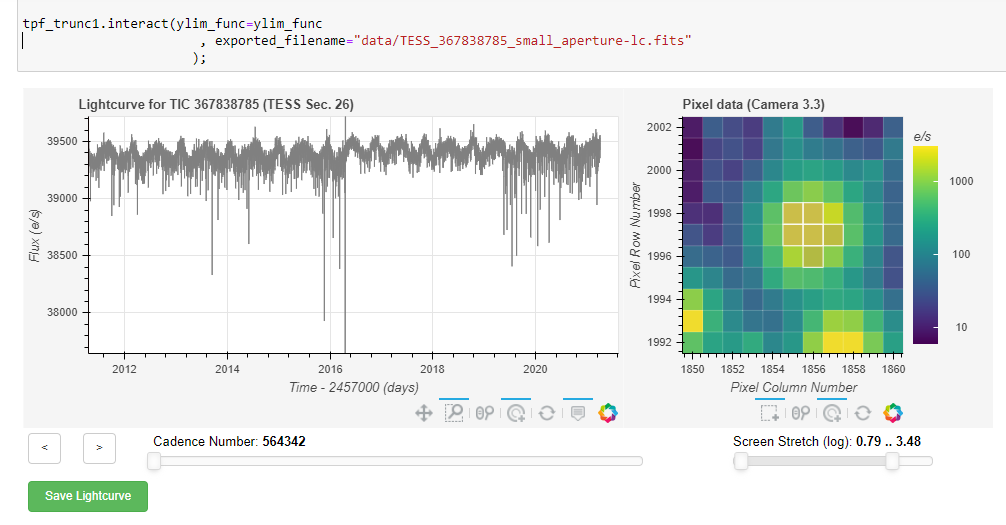Open Bokeh logo link under the lightcurve plot
The width and height of the screenshot is (1006, 525).
tap(608, 413)
